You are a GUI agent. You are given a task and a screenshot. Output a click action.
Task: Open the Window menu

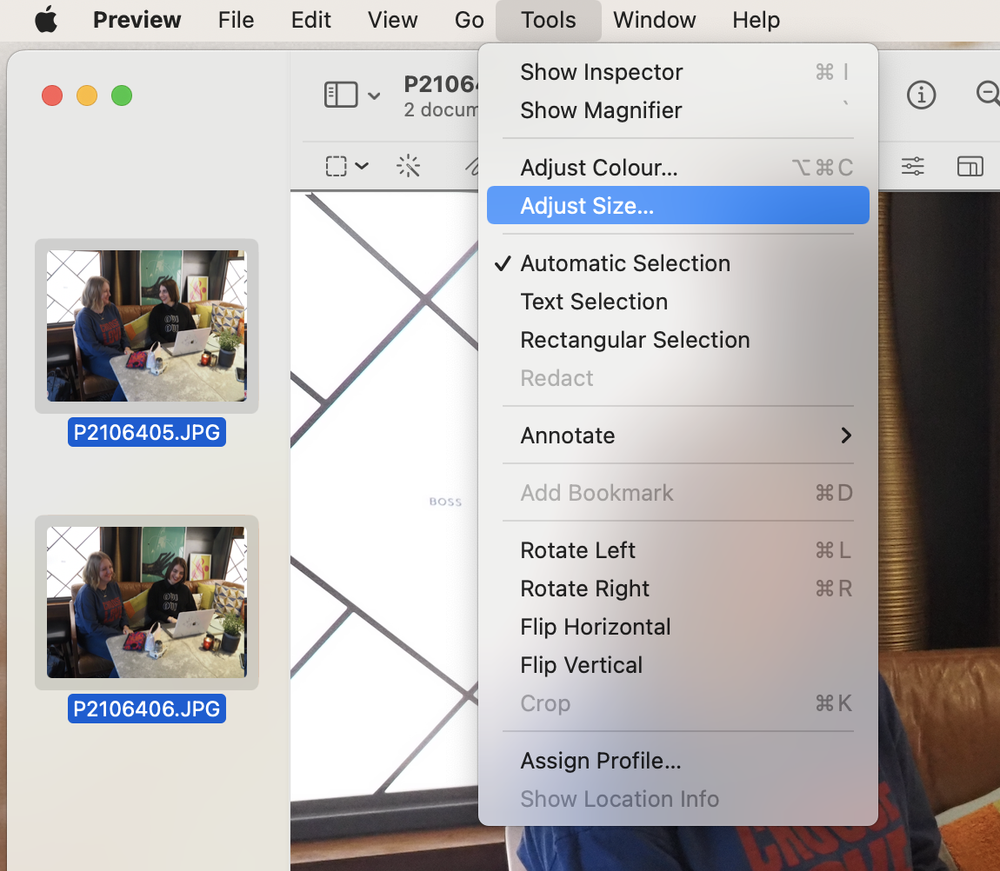point(654,20)
